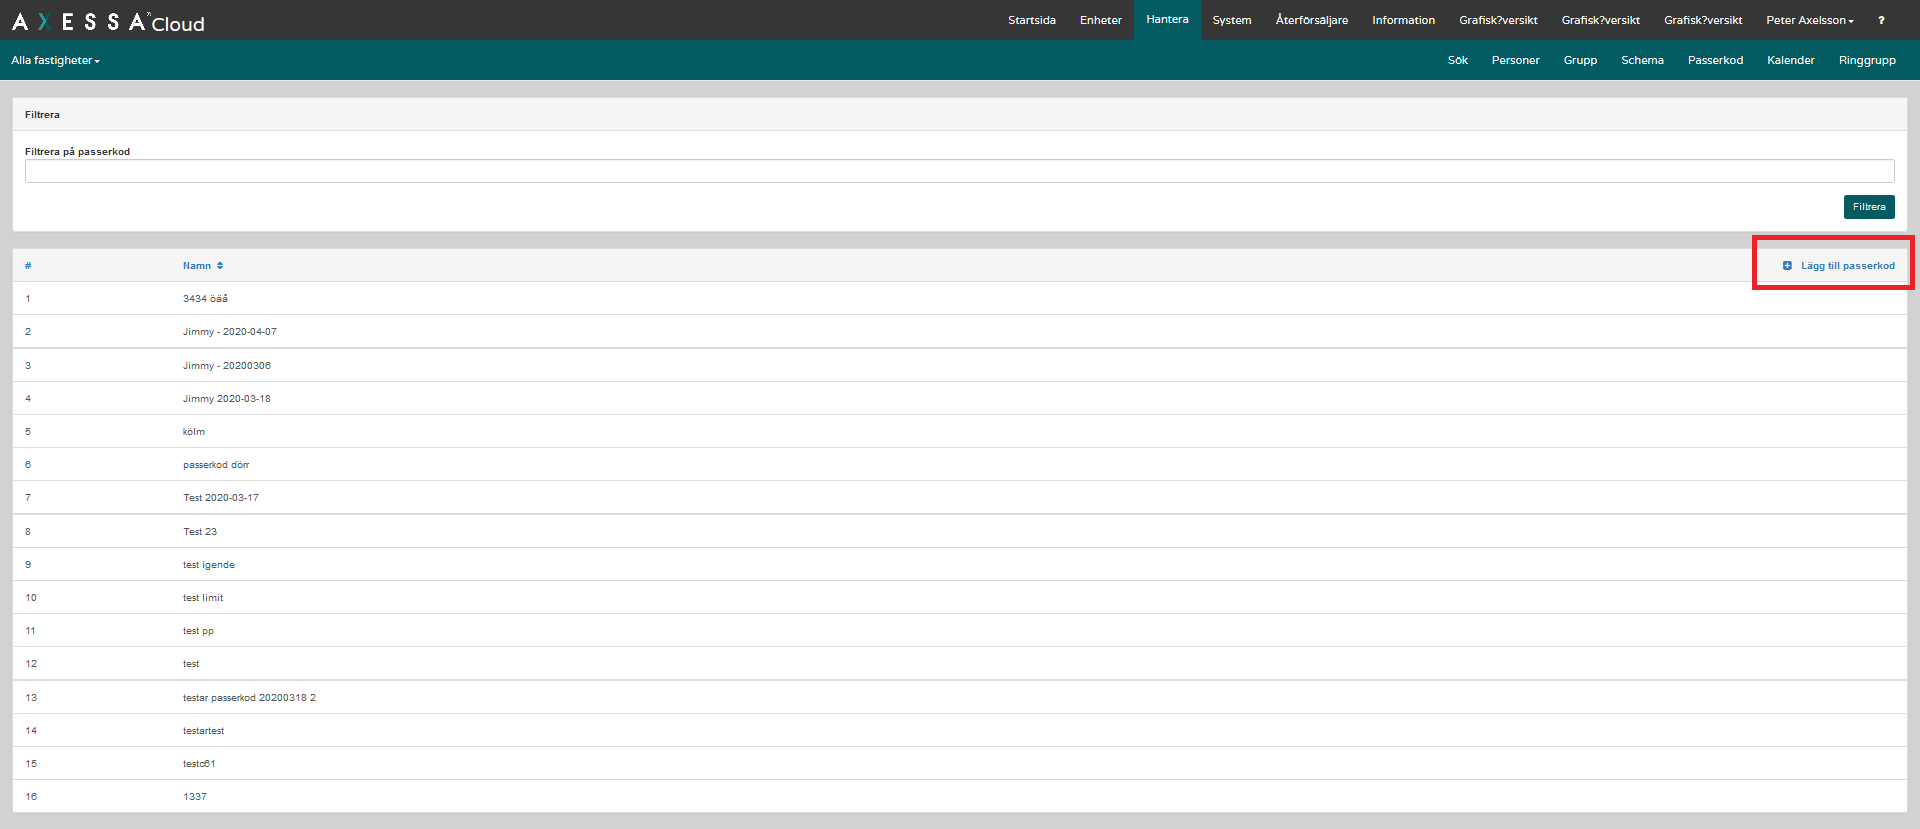Open the passcode row '1337'
The image size is (1920, 829).
(x=959, y=796)
